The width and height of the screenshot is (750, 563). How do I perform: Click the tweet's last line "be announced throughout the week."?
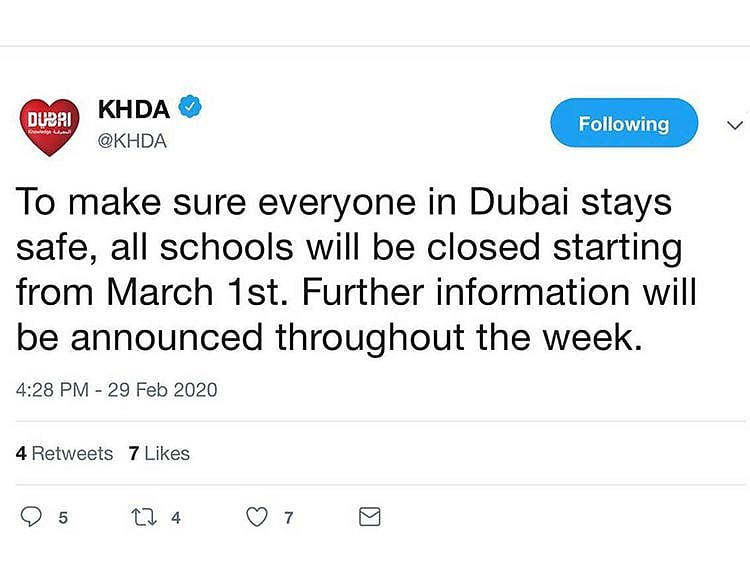(x=327, y=338)
